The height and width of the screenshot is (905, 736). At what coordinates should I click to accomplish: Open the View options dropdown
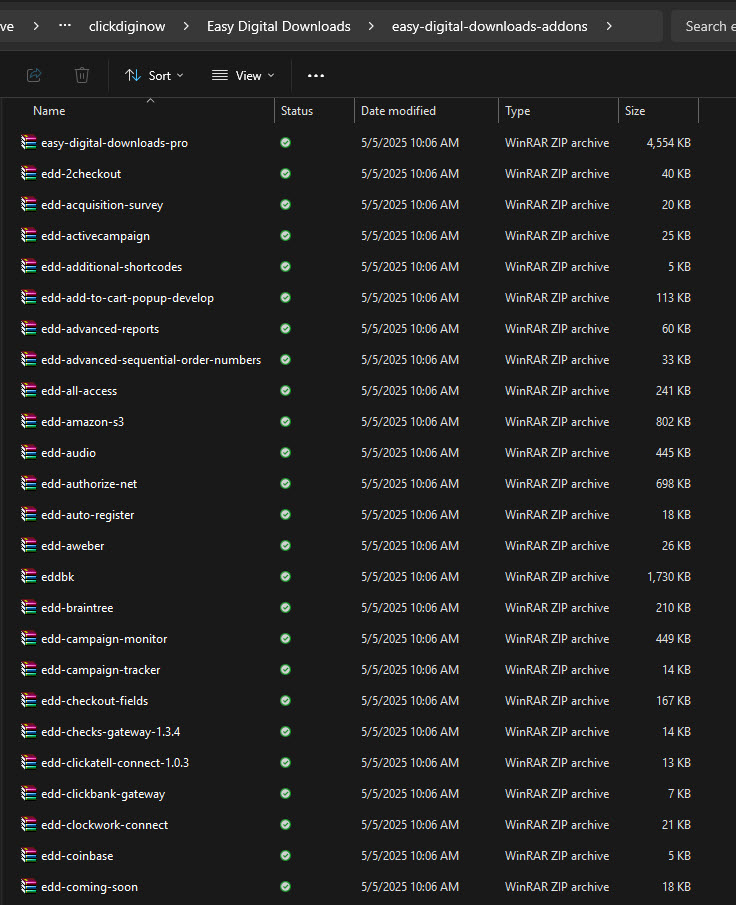[x=242, y=76]
